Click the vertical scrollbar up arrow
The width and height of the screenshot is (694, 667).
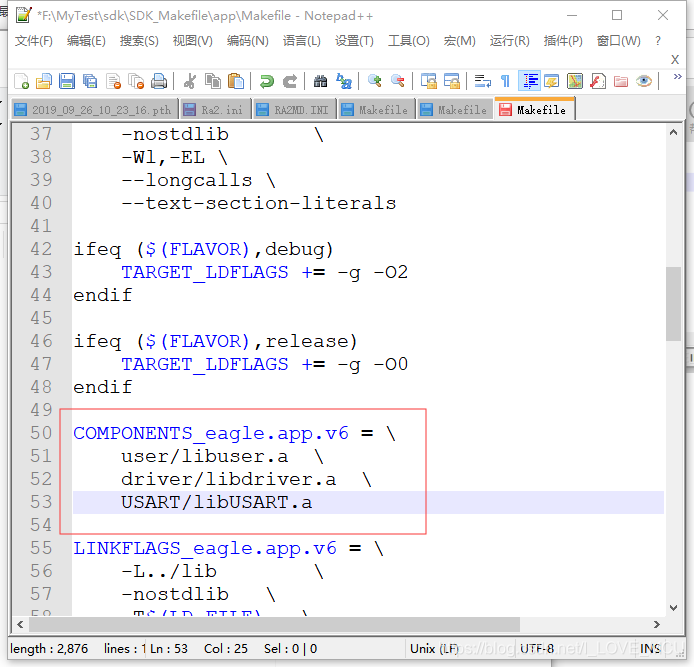pyautogui.click(x=673, y=132)
